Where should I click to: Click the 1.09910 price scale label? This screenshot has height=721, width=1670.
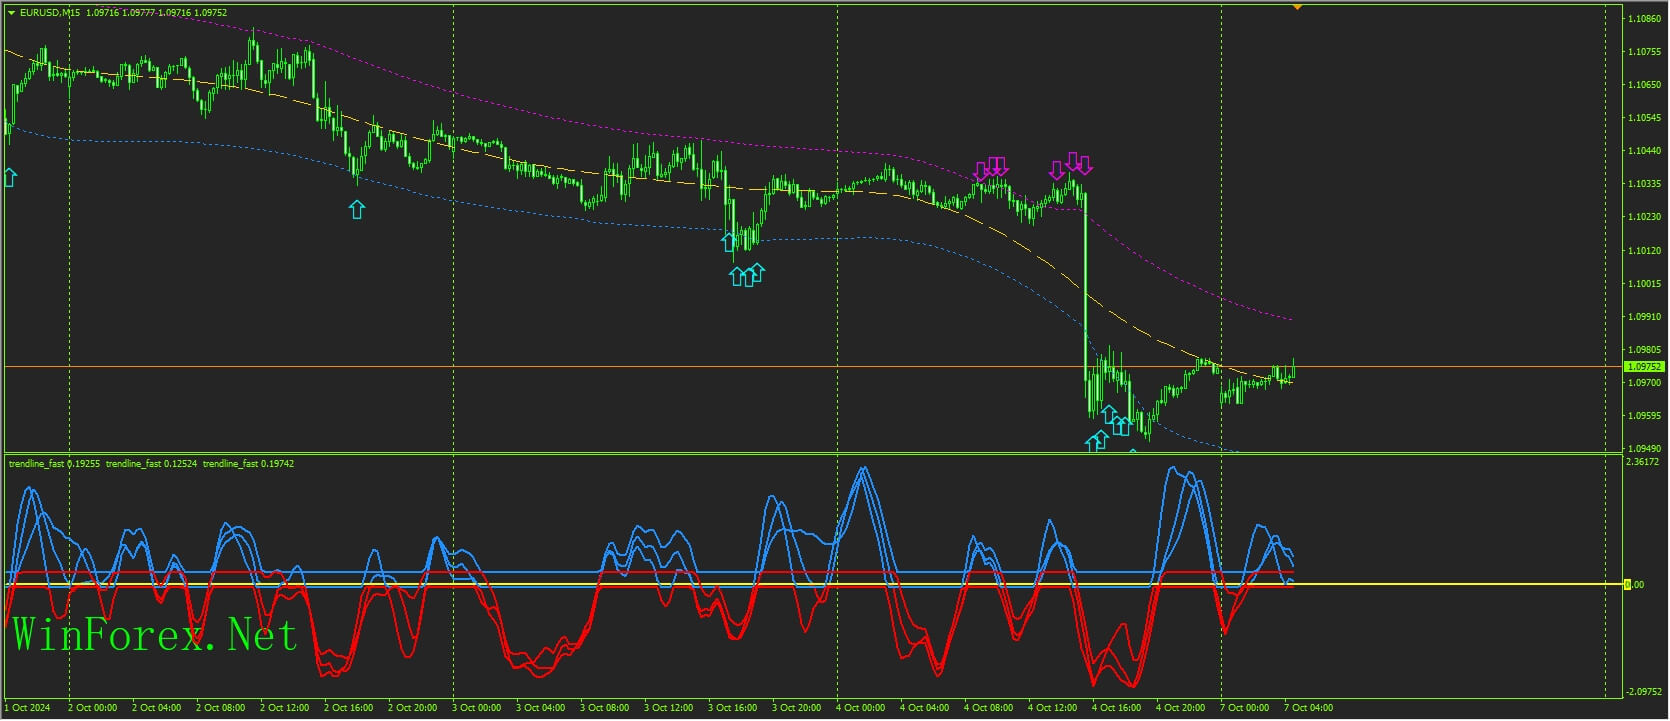[1645, 317]
